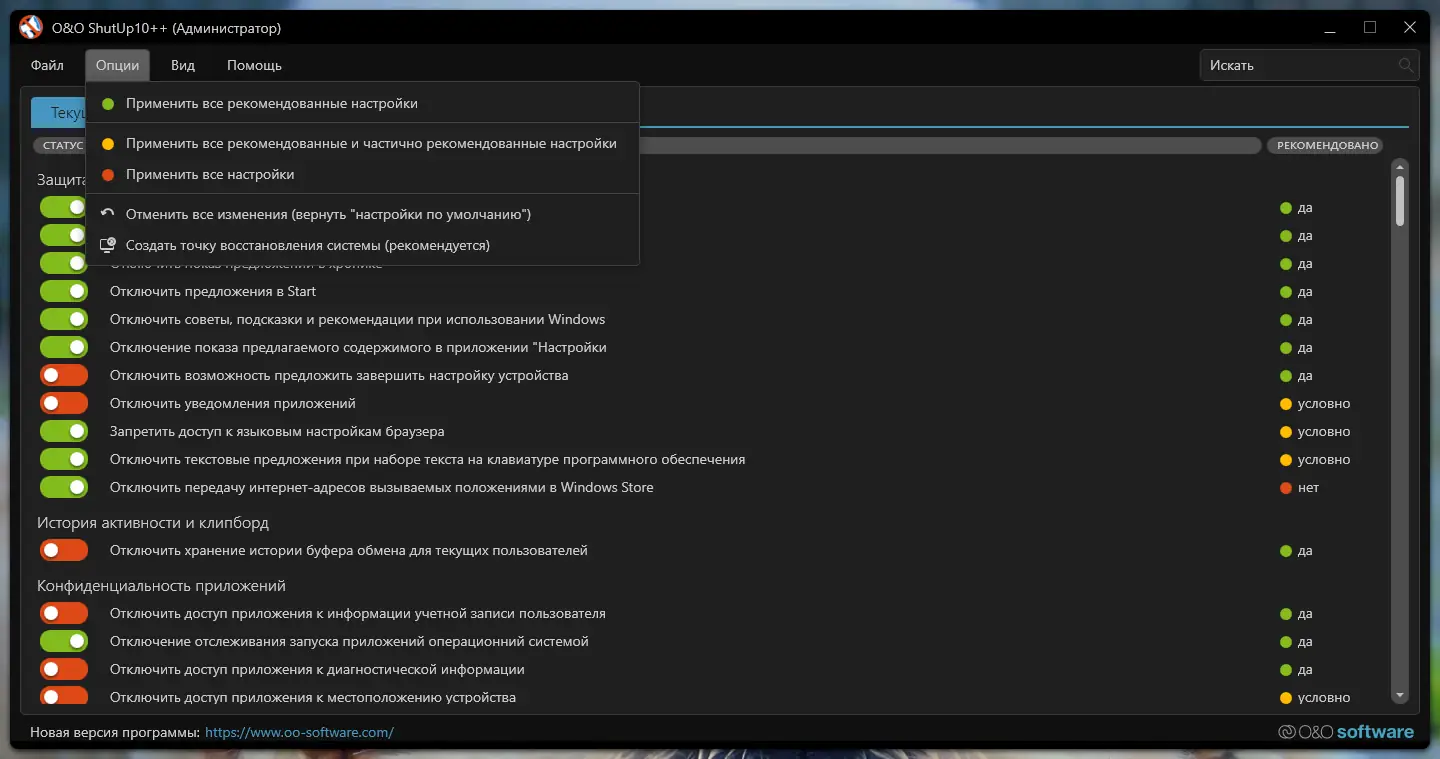Click the text Отключить предложения в Start
Screen dimensions: 1440x759
coord(213,292)
